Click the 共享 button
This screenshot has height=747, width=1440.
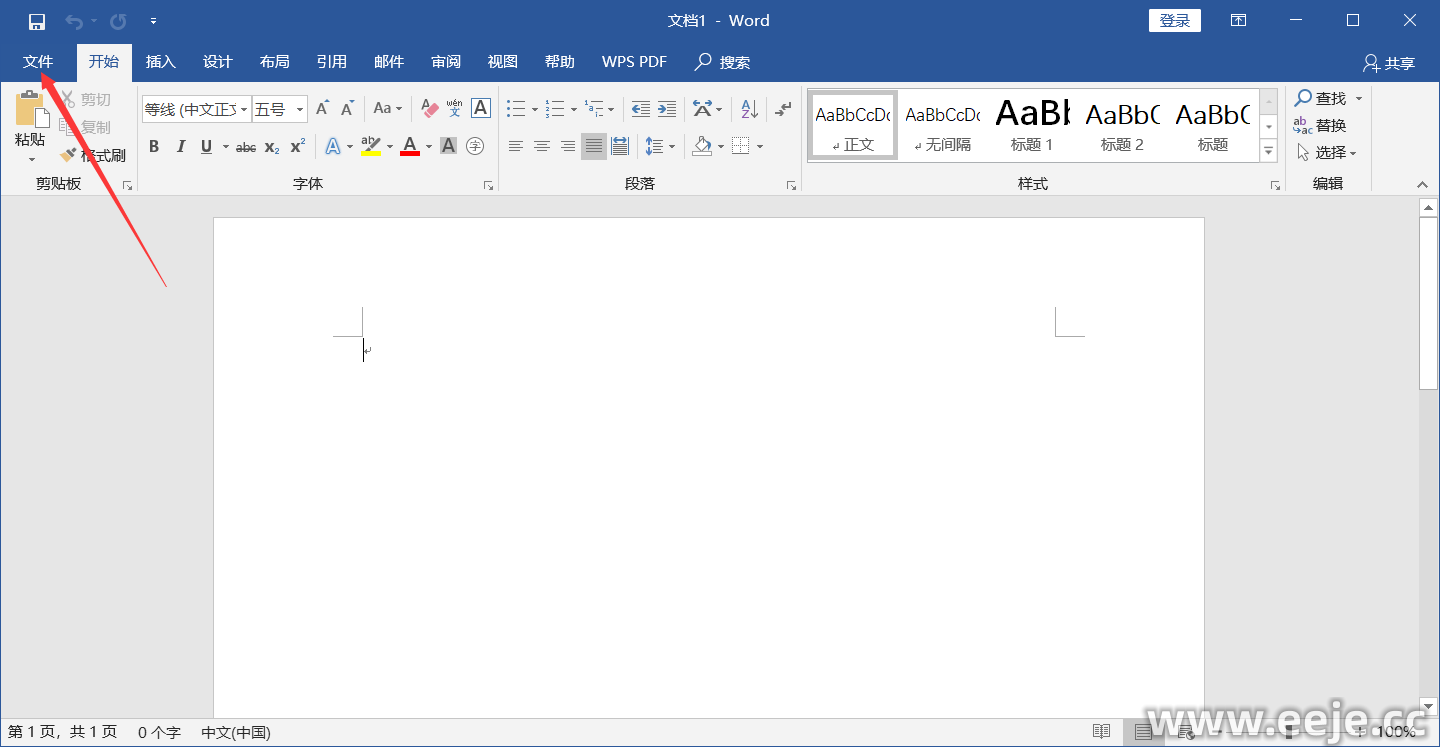click(x=1389, y=63)
